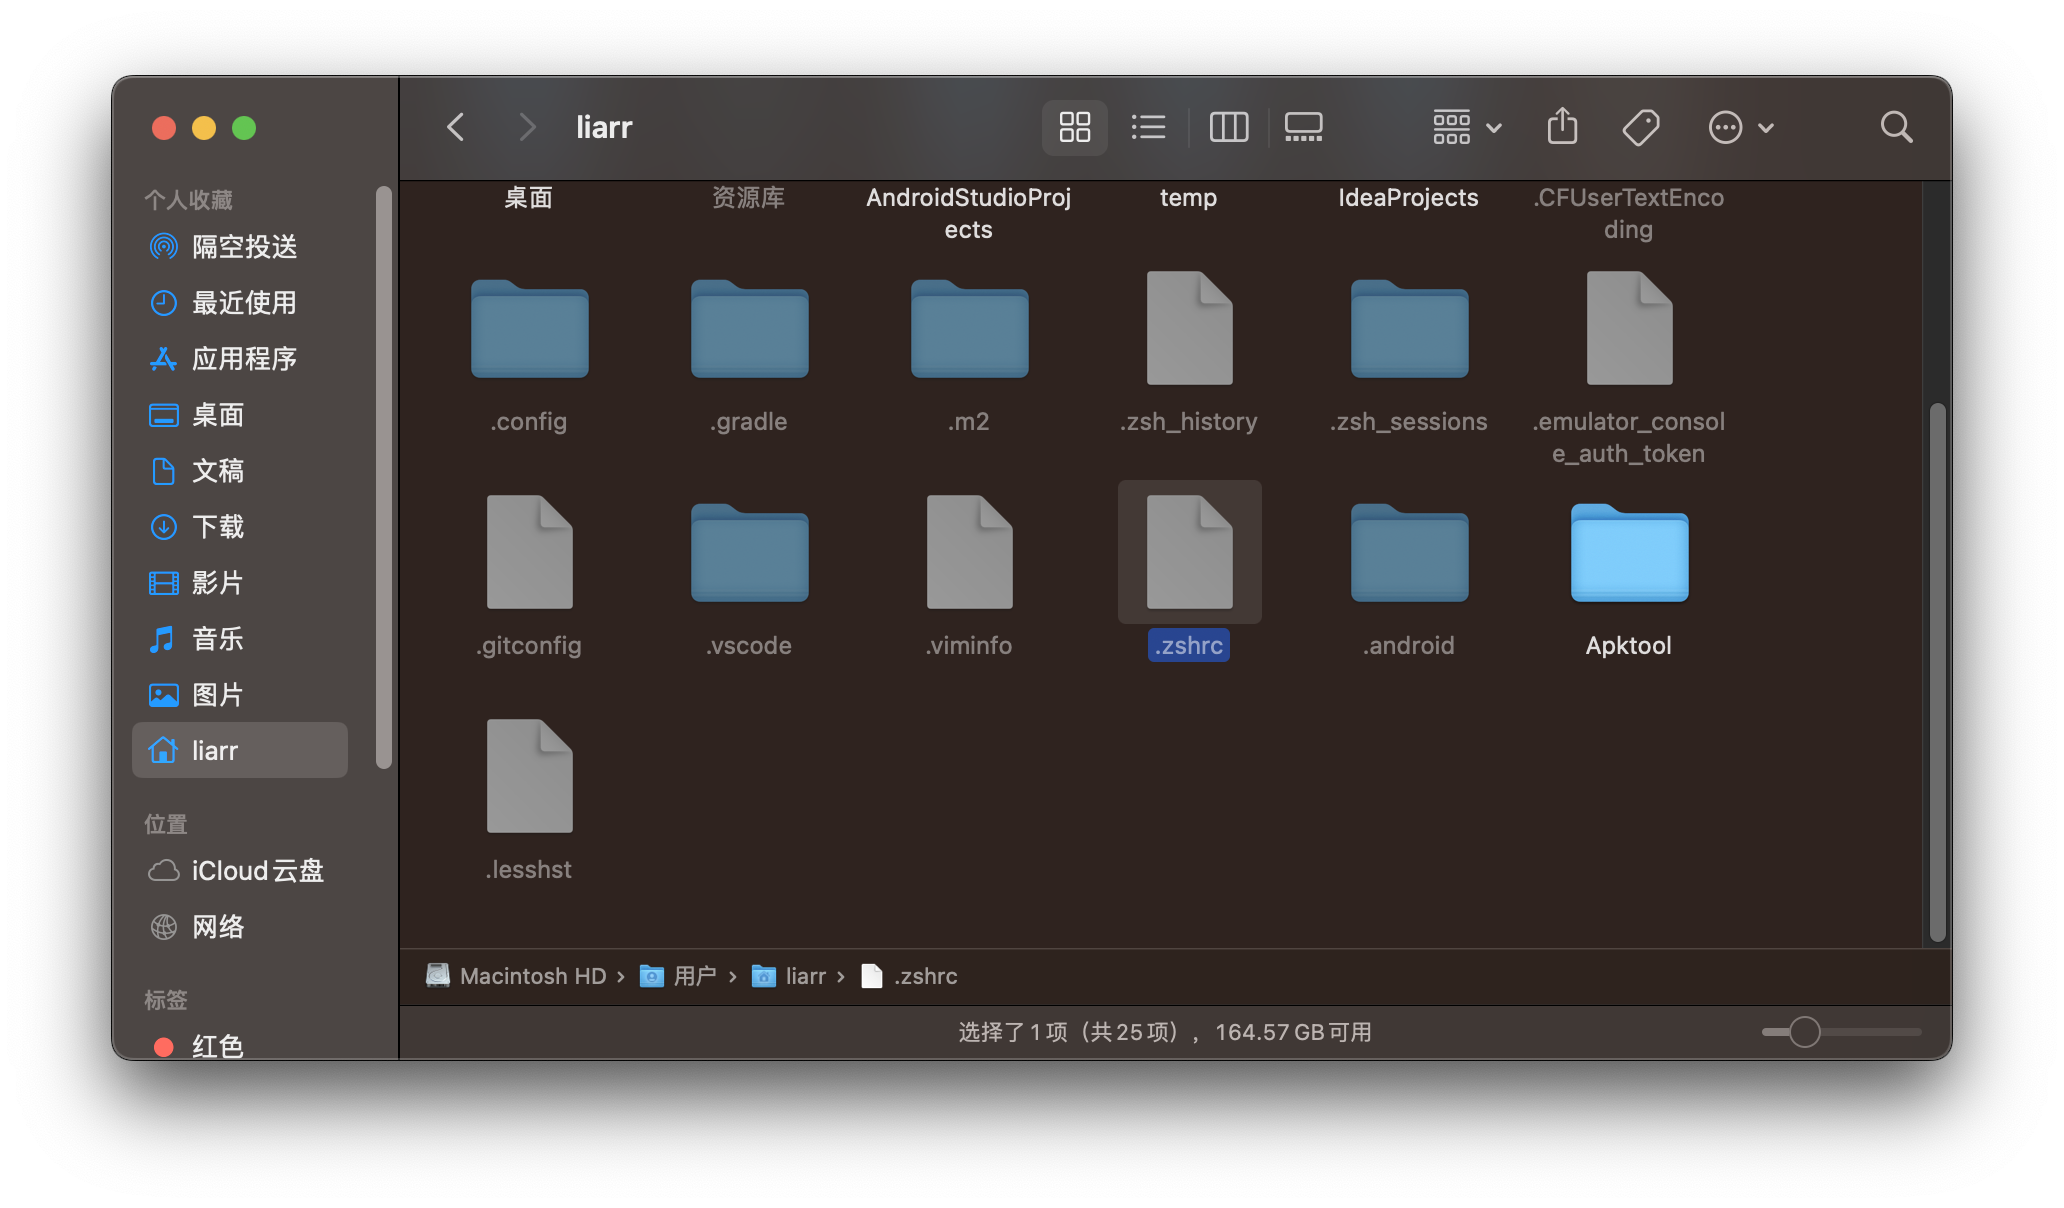Click the Share toolbar icon
The height and width of the screenshot is (1208, 2064).
[1562, 127]
